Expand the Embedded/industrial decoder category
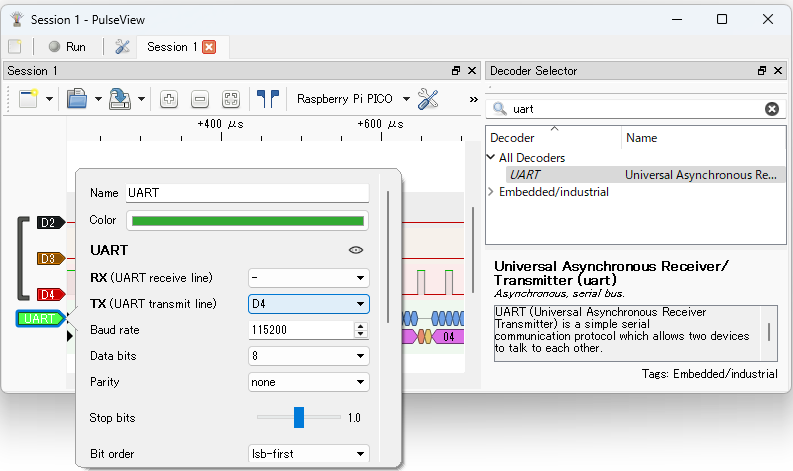 (x=491, y=192)
